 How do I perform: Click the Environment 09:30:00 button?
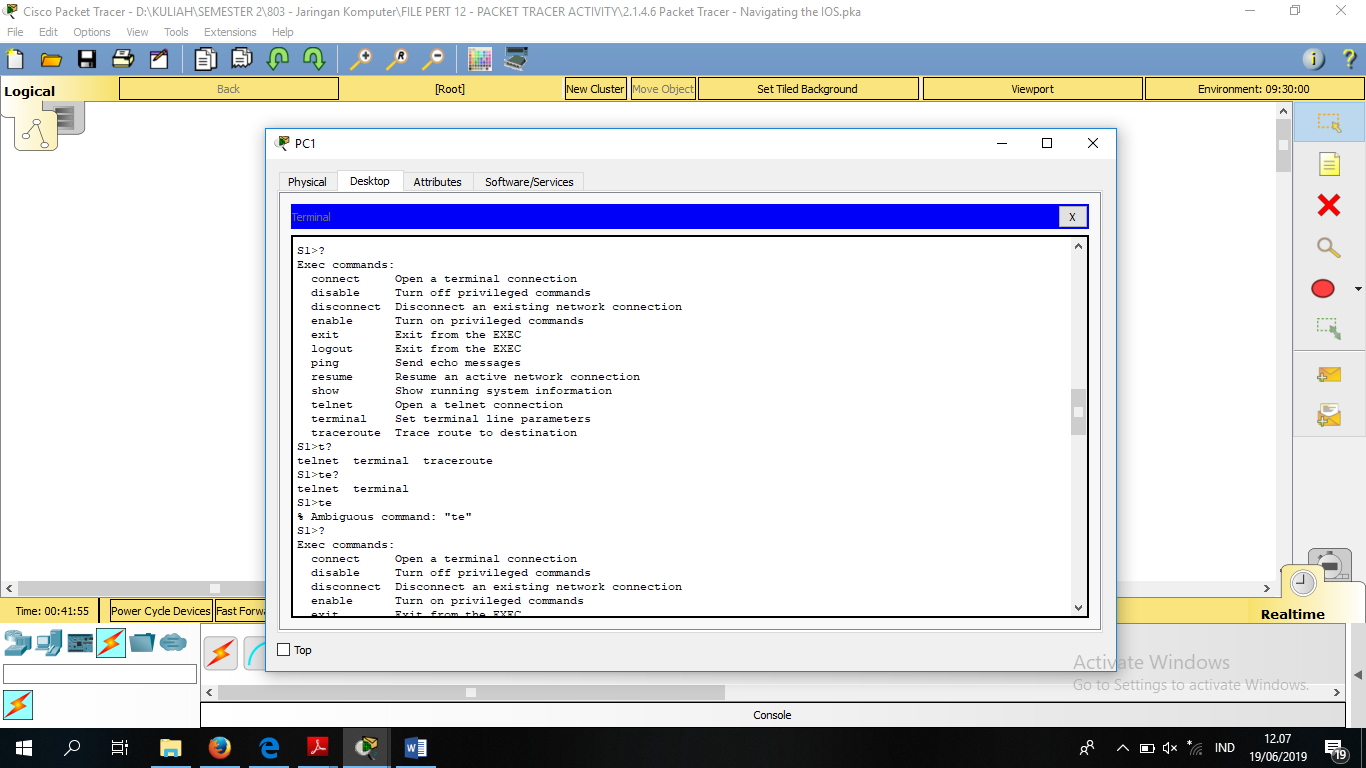point(1253,89)
